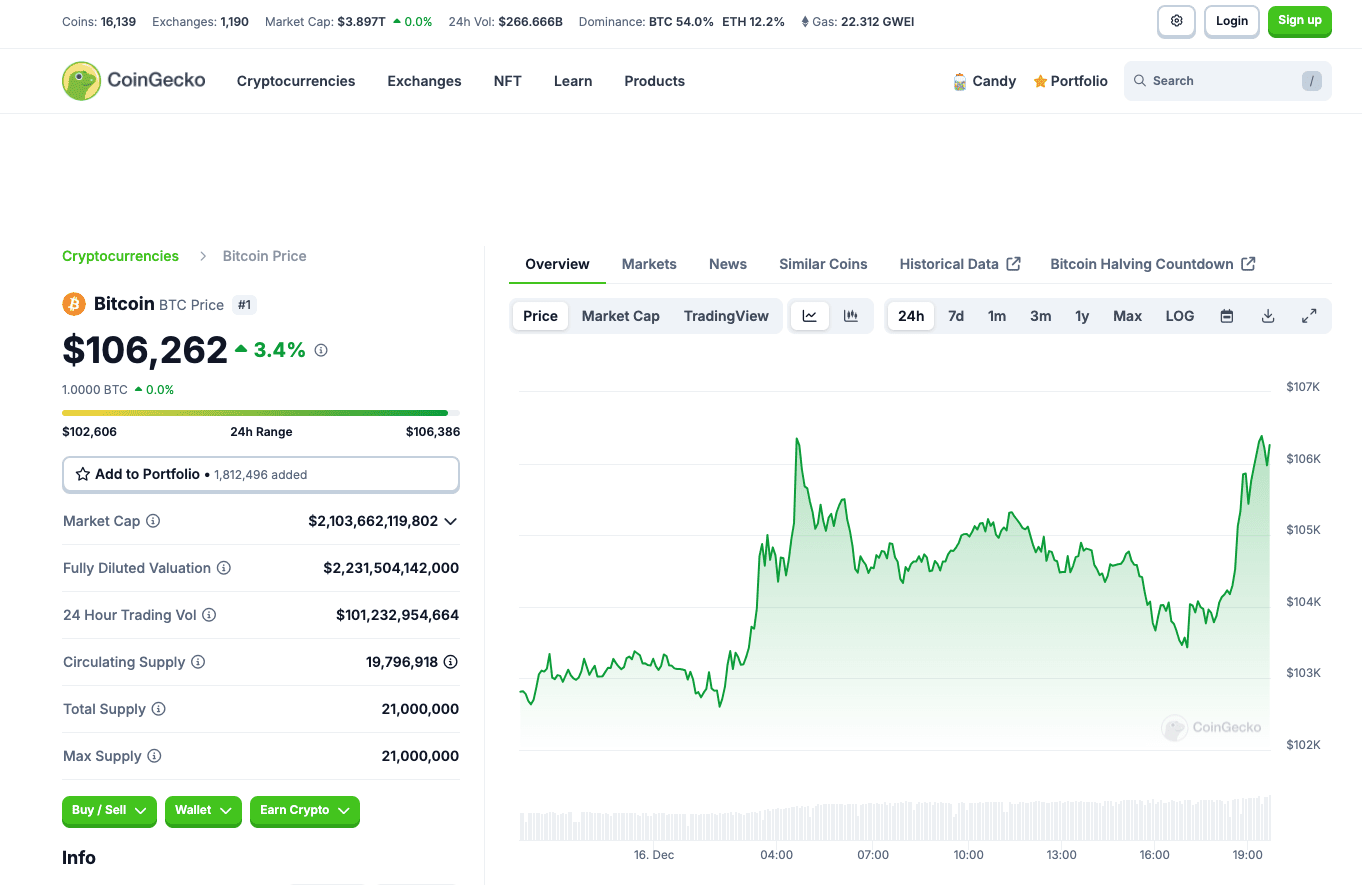Click star icon in Add to Portfolio
This screenshot has height=885, width=1362.
[x=82, y=474]
